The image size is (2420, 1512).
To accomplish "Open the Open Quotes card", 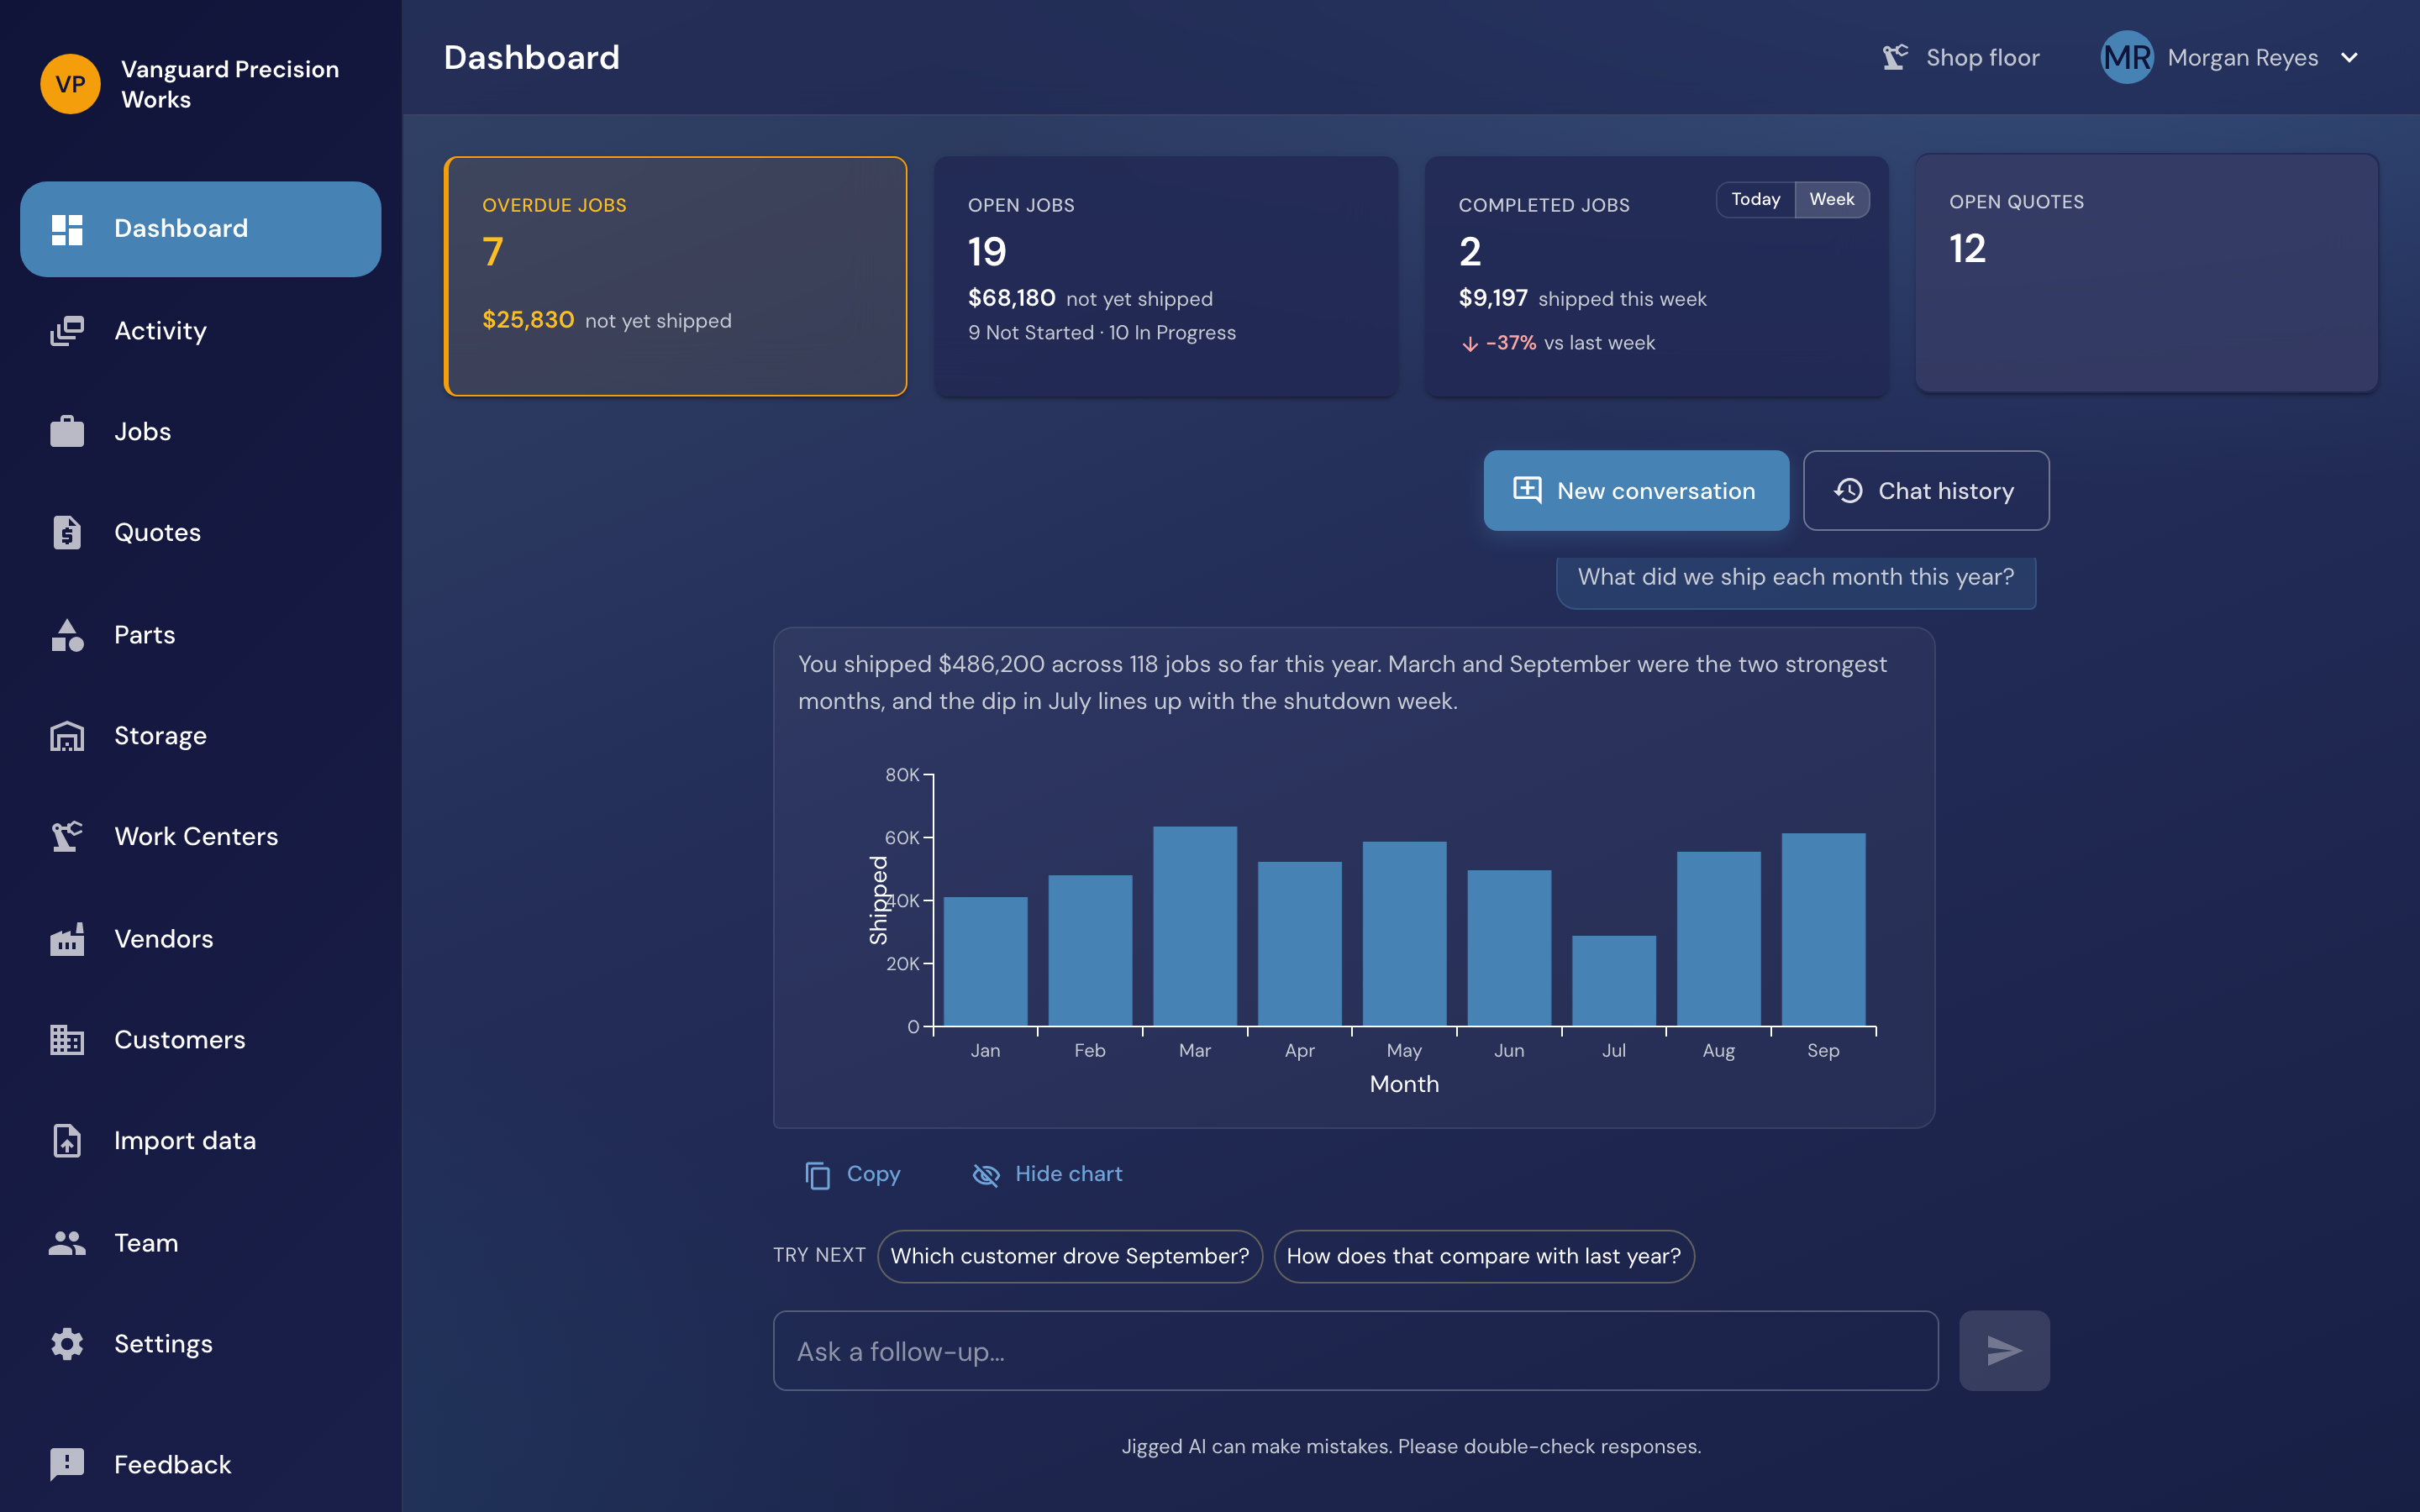I will pyautogui.click(x=2147, y=273).
